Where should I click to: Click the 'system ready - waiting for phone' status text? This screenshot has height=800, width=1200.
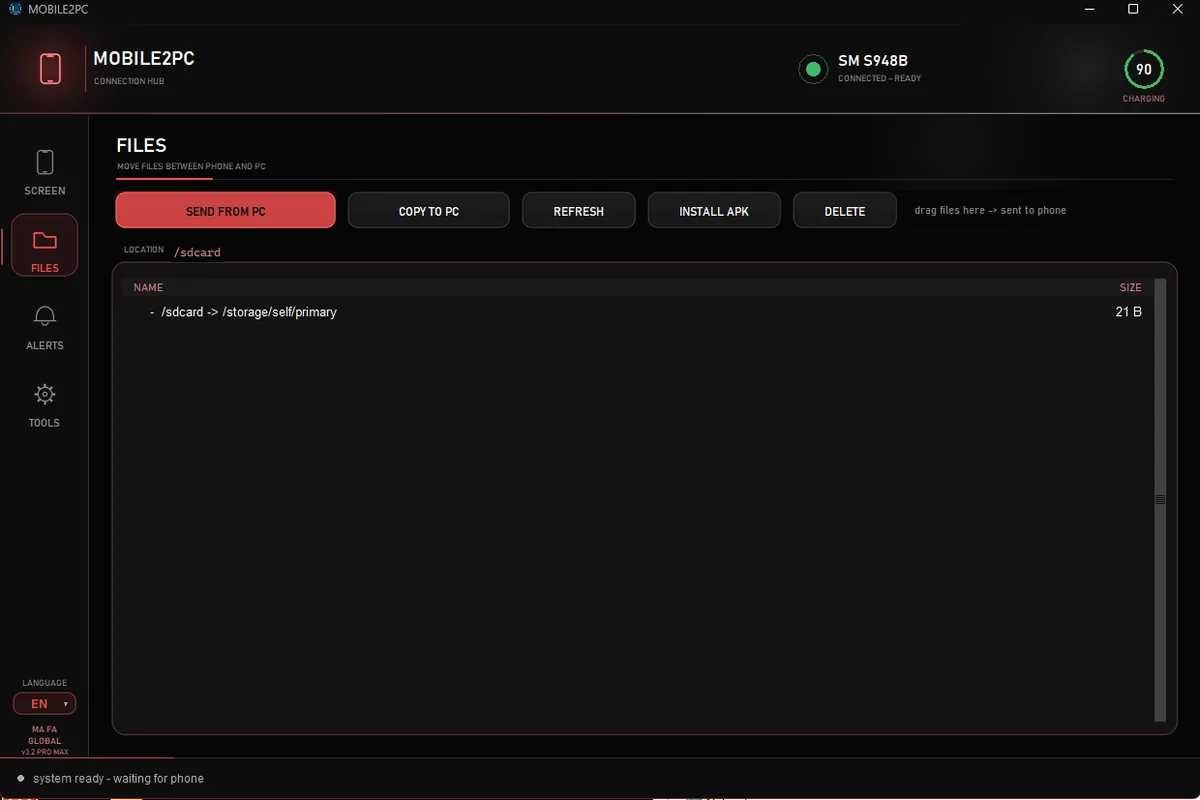(x=118, y=778)
